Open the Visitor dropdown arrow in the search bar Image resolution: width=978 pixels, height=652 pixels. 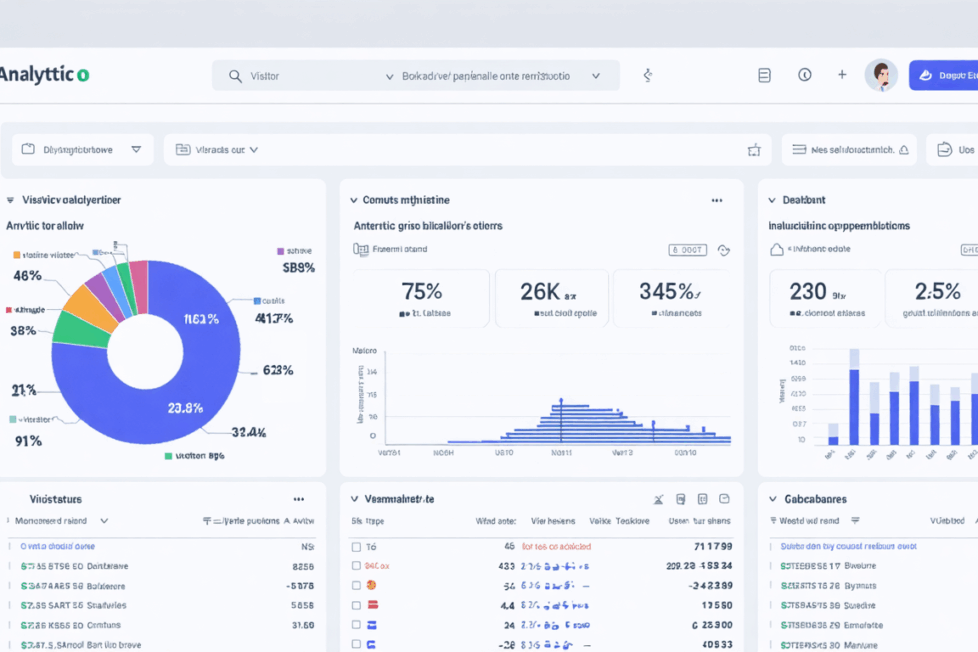pyautogui.click(x=389, y=77)
